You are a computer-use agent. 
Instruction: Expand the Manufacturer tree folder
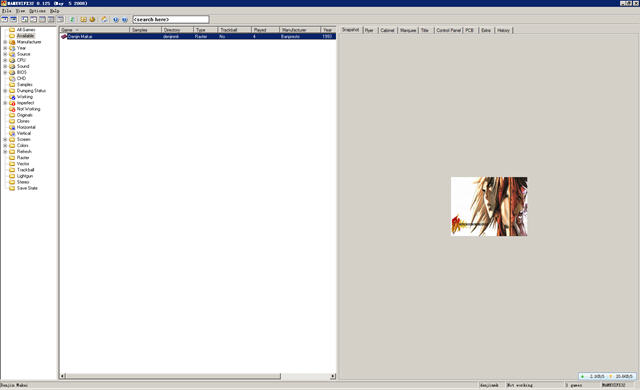click(x=5, y=42)
